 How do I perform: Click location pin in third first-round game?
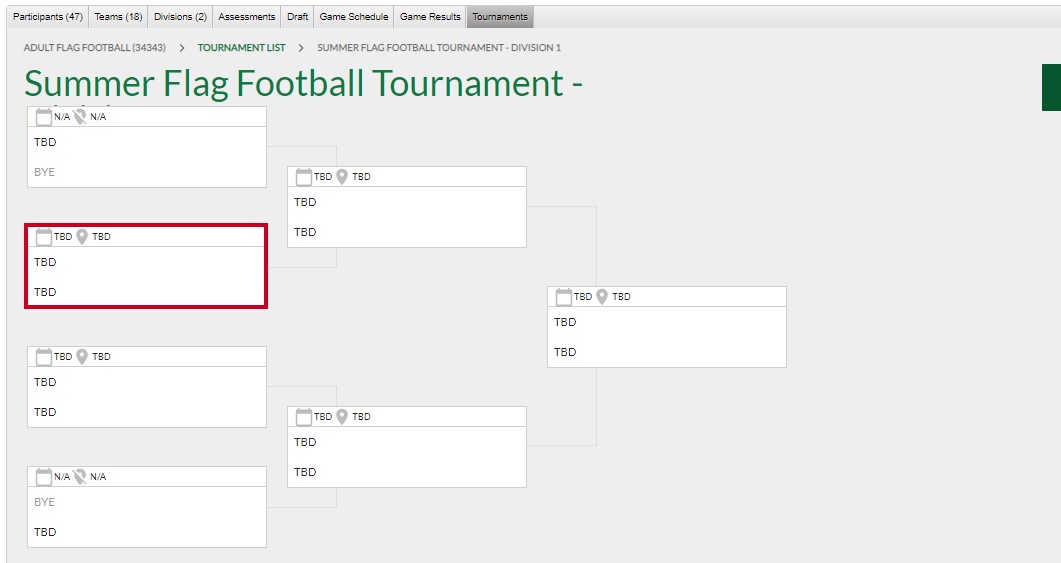(x=82, y=357)
